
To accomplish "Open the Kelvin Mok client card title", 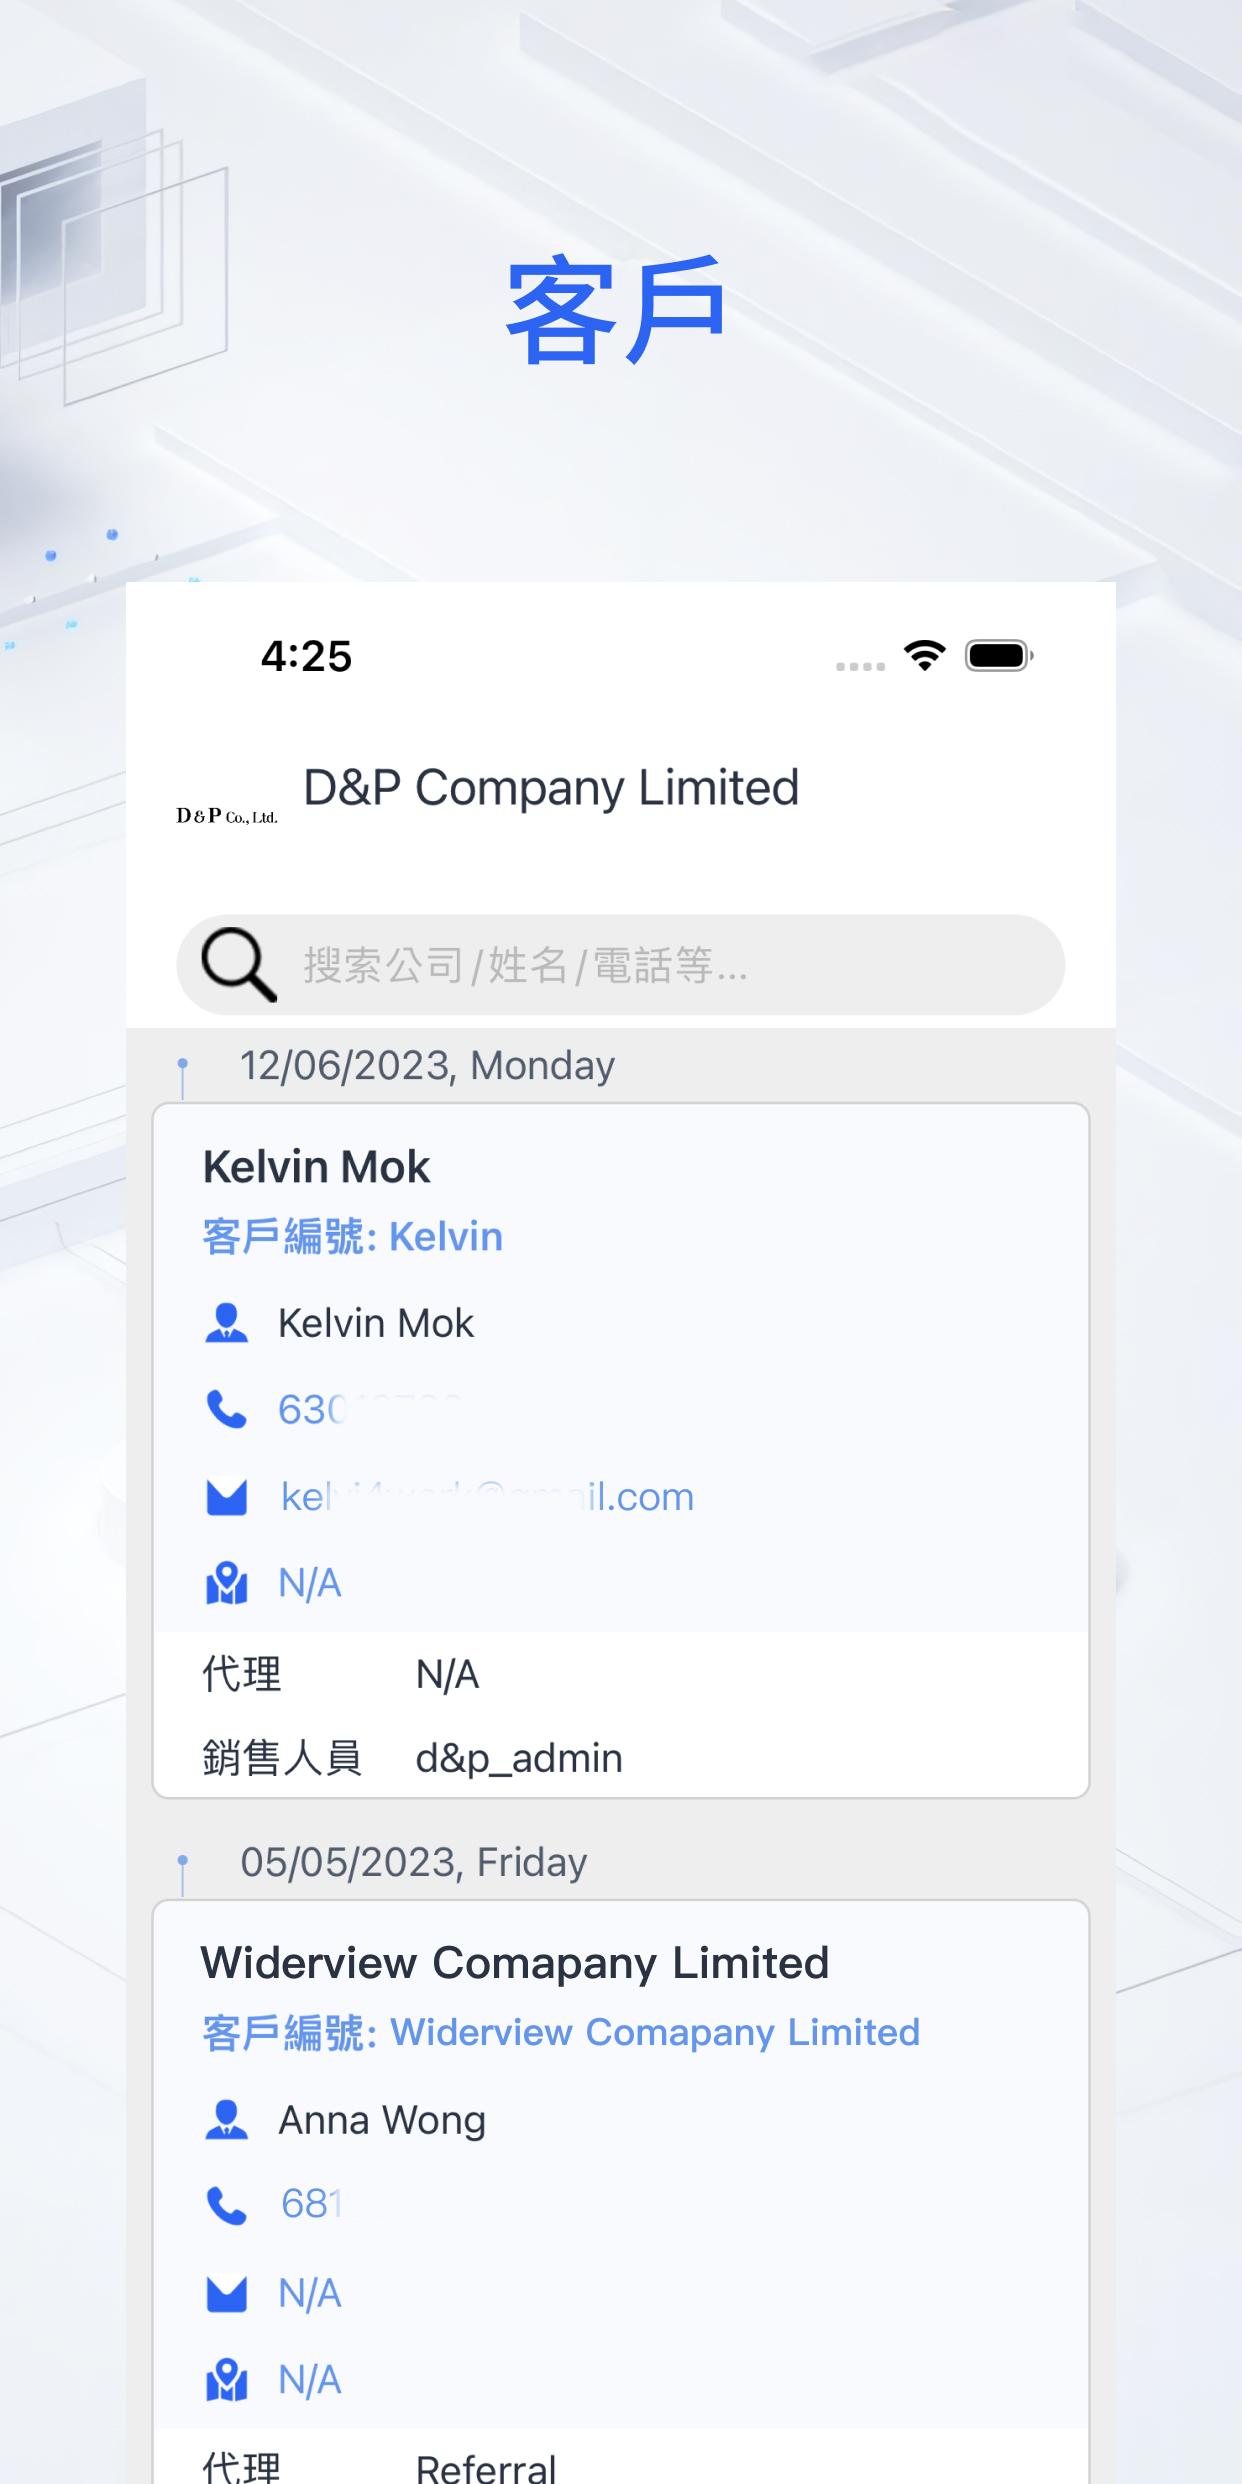I will click(316, 1167).
